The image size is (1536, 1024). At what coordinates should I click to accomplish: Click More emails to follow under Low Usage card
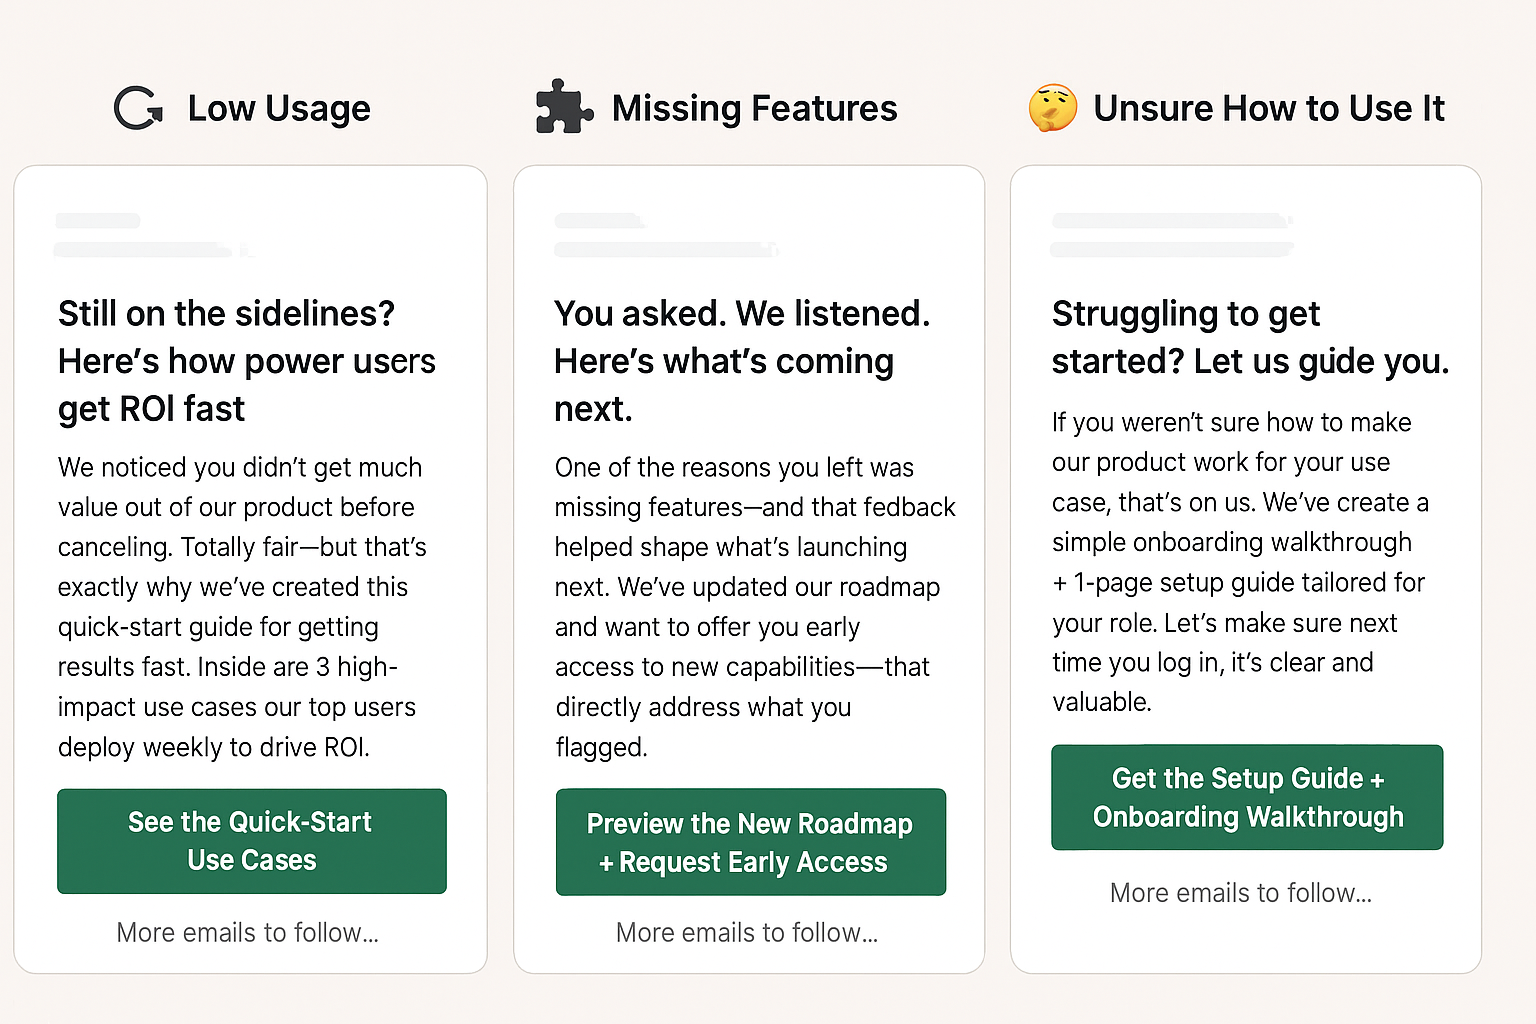(248, 933)
